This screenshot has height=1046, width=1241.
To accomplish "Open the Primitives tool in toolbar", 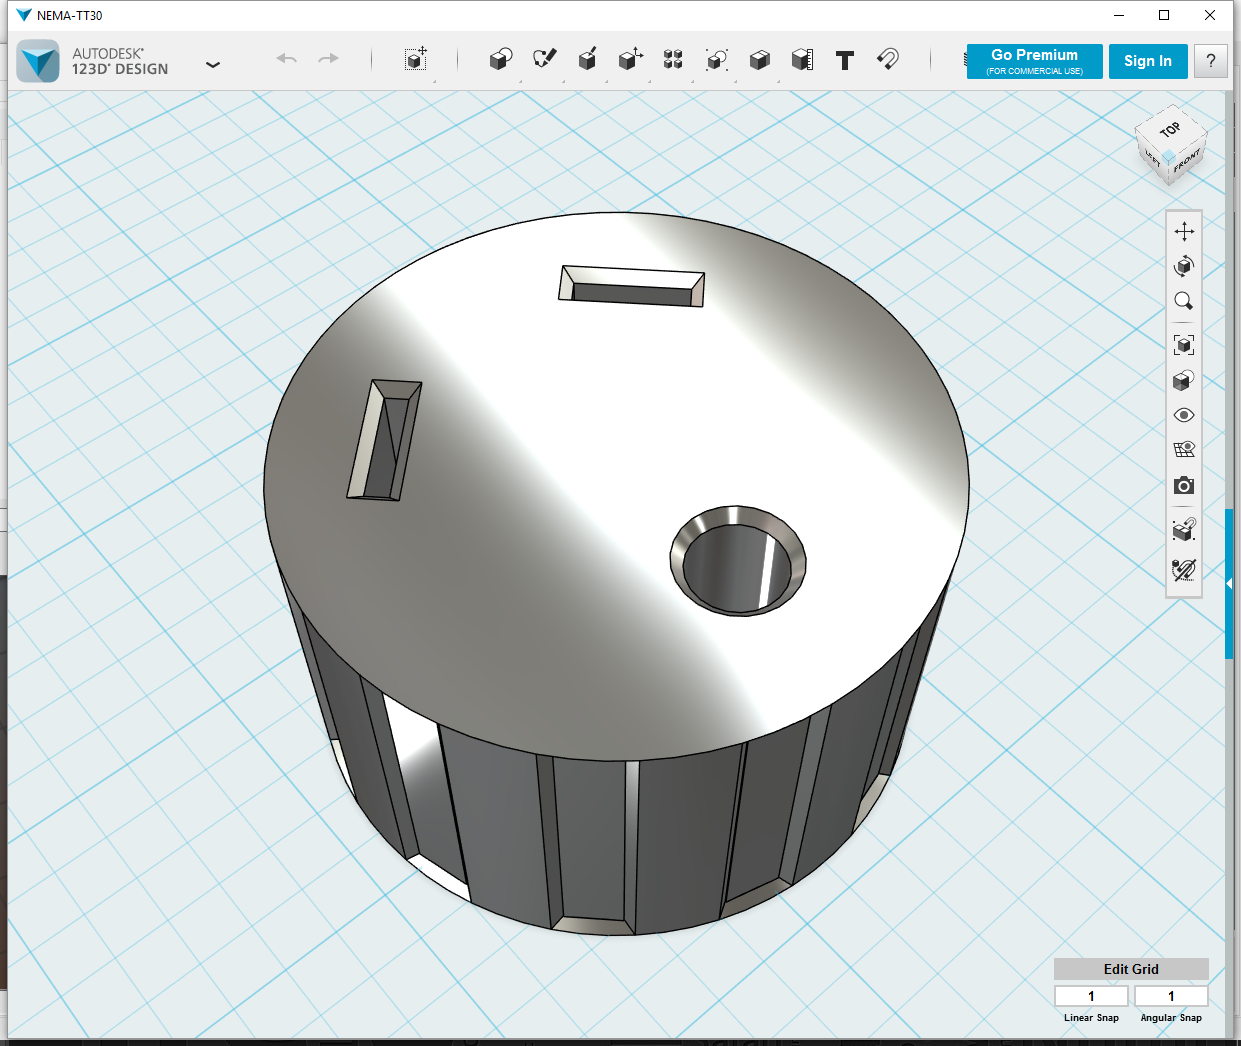I will 501,60.
